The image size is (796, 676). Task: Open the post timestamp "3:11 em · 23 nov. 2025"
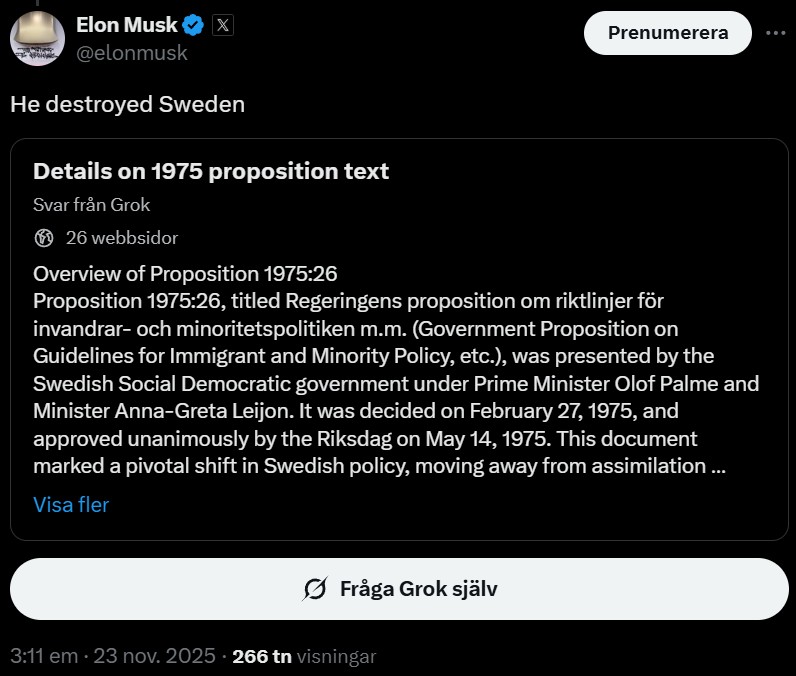pos(113,657)
